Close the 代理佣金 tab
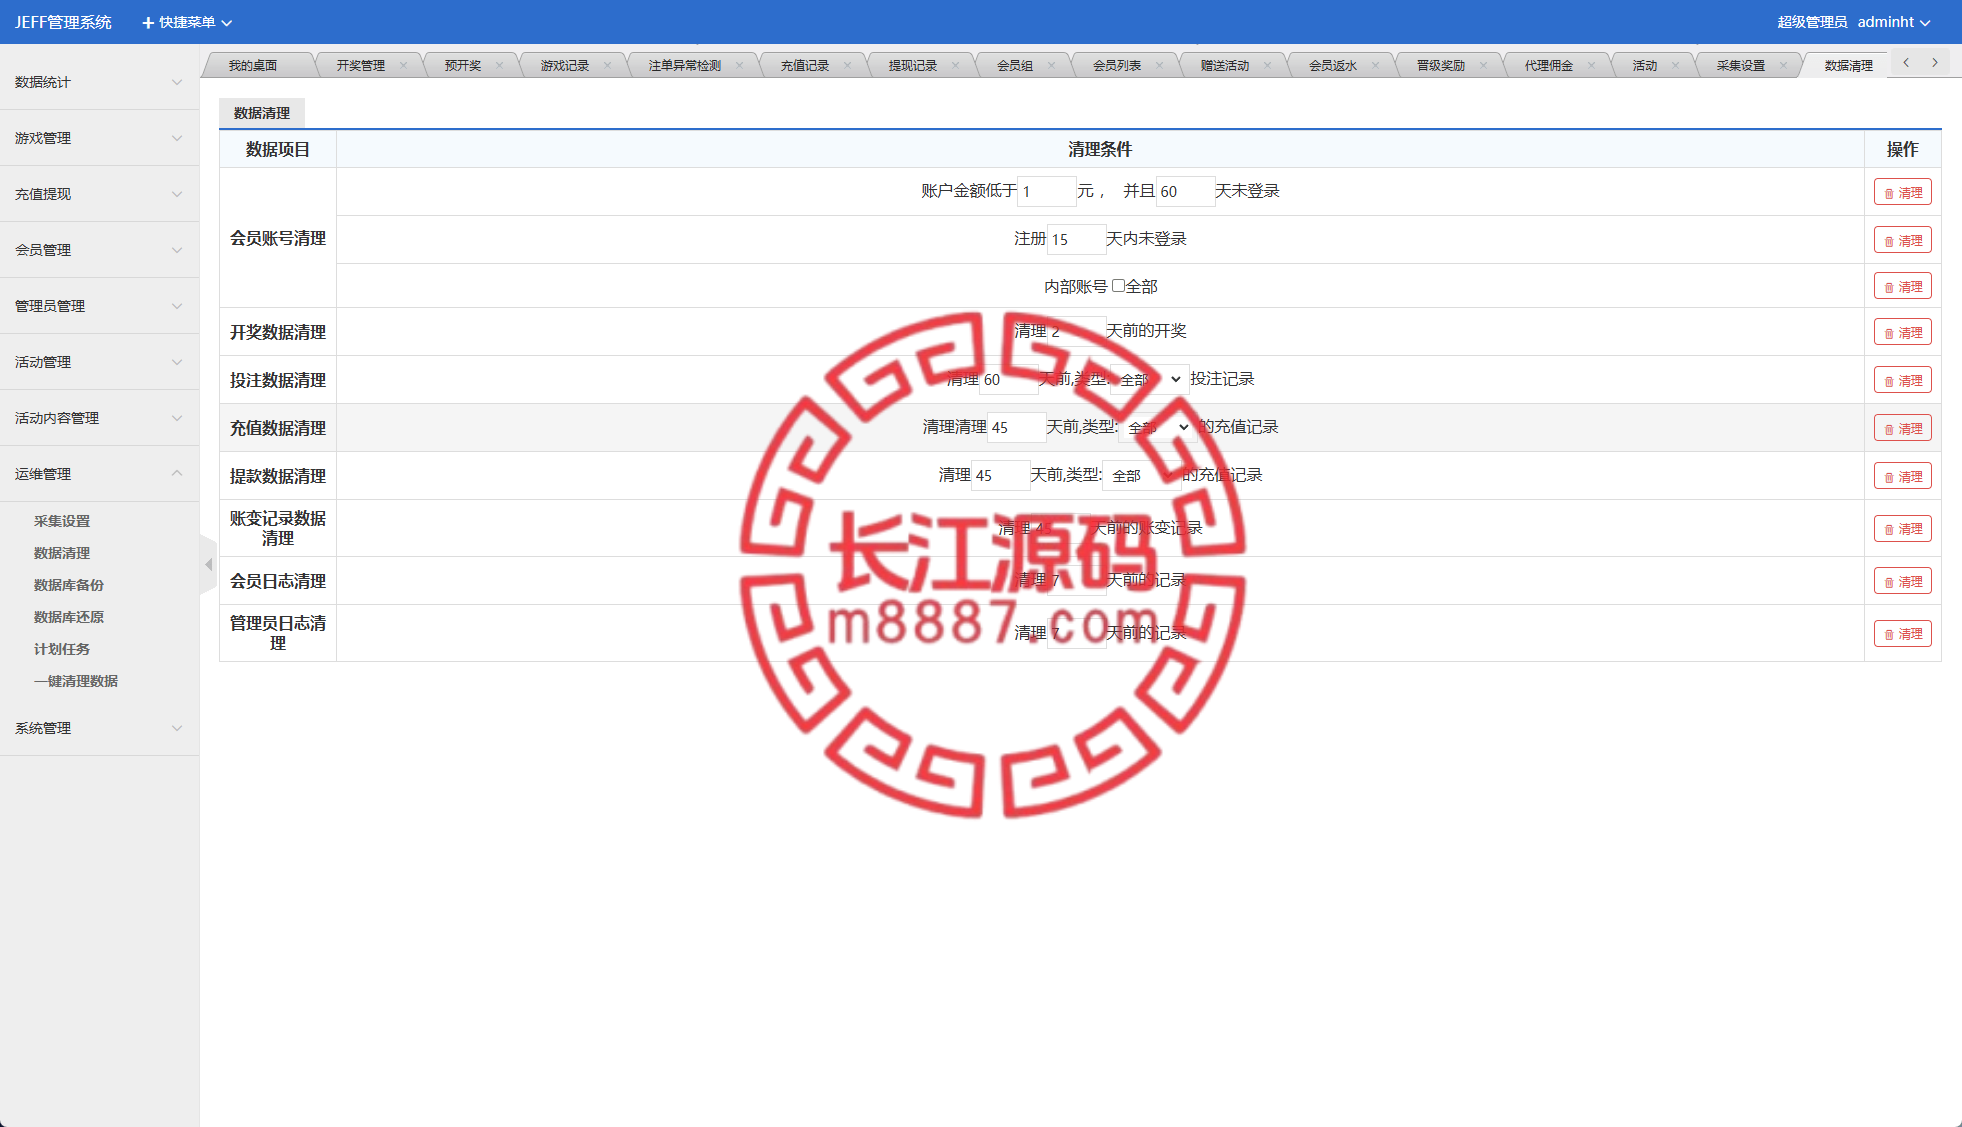1962x1127 pixels. click(1591, 66)
